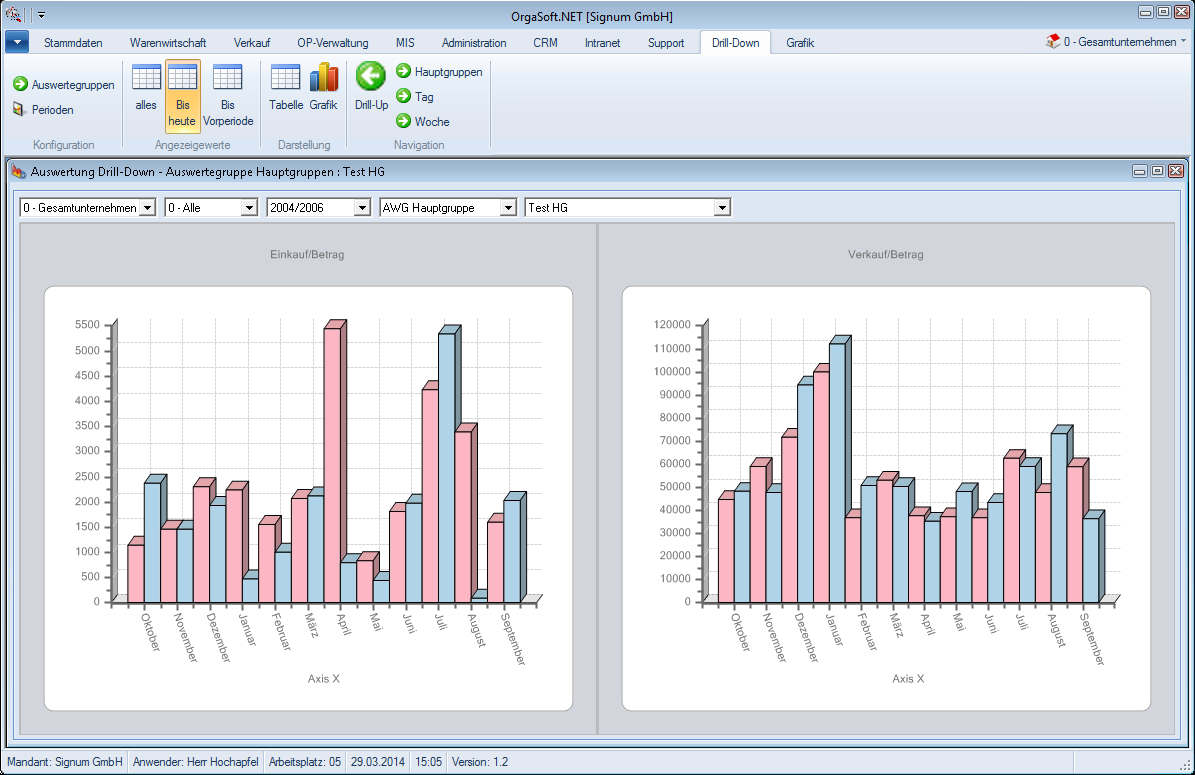The width and height of the screenshot is (1195, 775).
Task: Click the Auswertegruppen green arrow icon
Action: coord(20,85)
